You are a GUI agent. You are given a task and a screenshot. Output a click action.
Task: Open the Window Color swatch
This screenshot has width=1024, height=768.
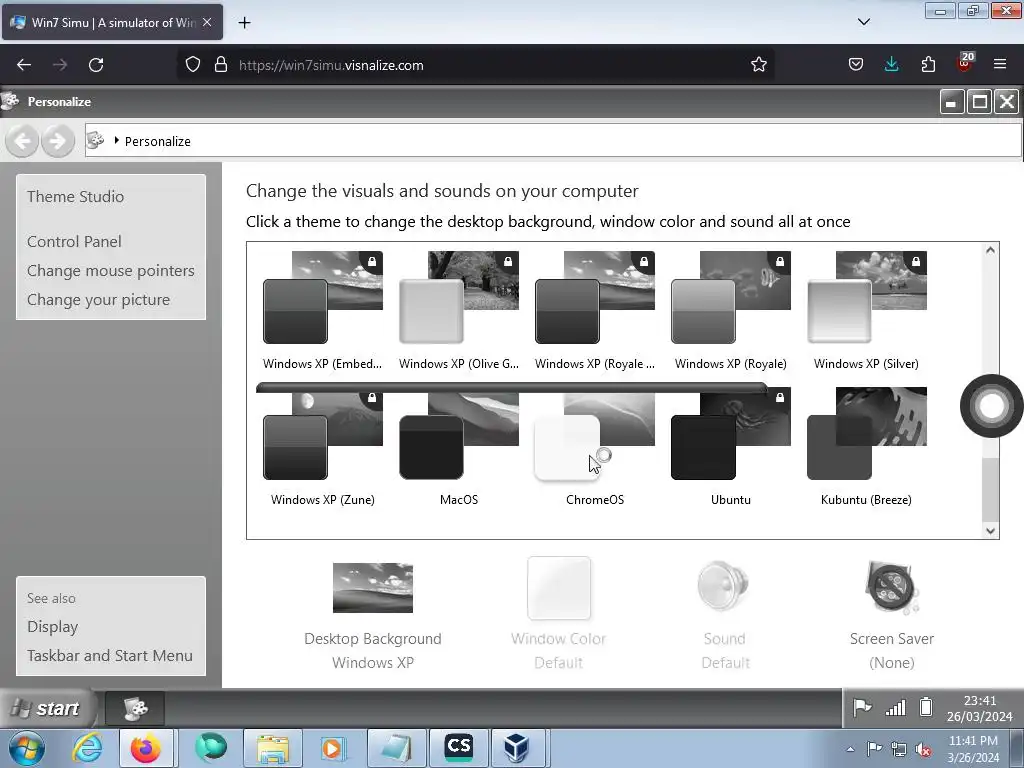tap(559, 588)
